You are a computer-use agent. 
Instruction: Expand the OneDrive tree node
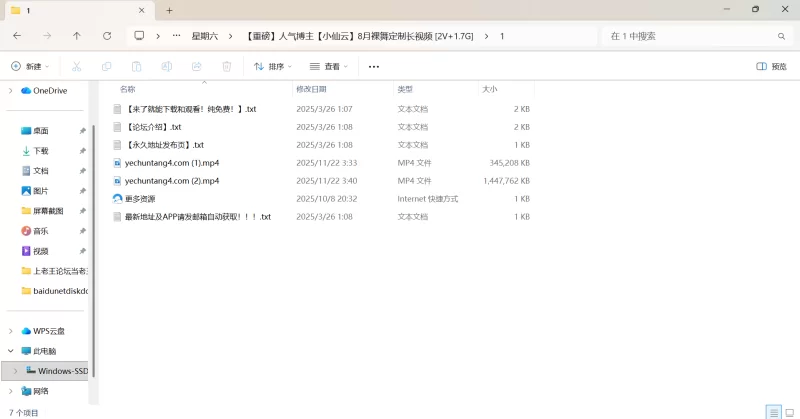point(11,91)
